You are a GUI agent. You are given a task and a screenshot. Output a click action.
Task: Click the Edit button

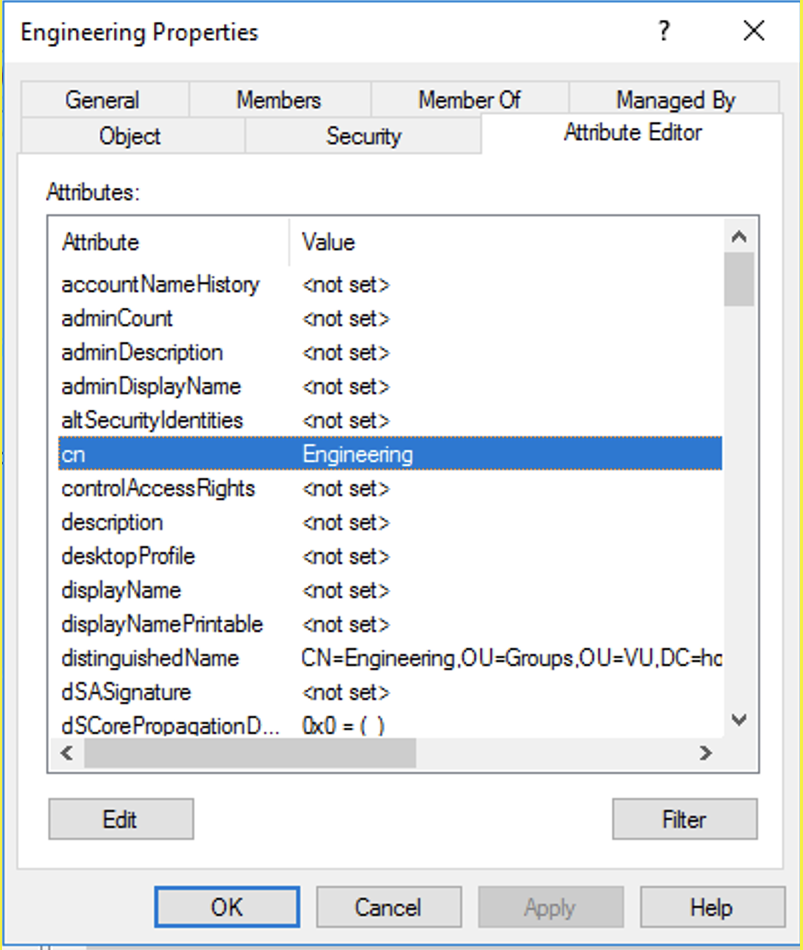[x=120, y=819]
